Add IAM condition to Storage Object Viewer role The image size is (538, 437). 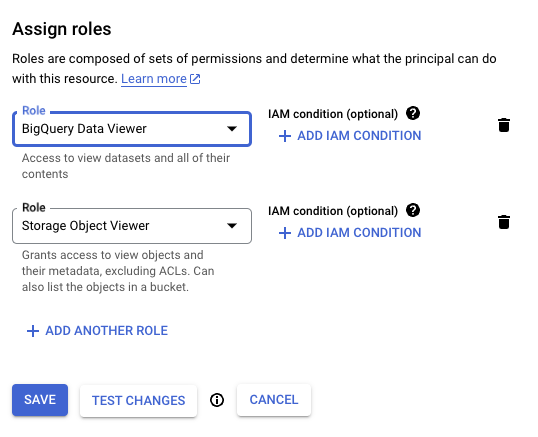350,233
